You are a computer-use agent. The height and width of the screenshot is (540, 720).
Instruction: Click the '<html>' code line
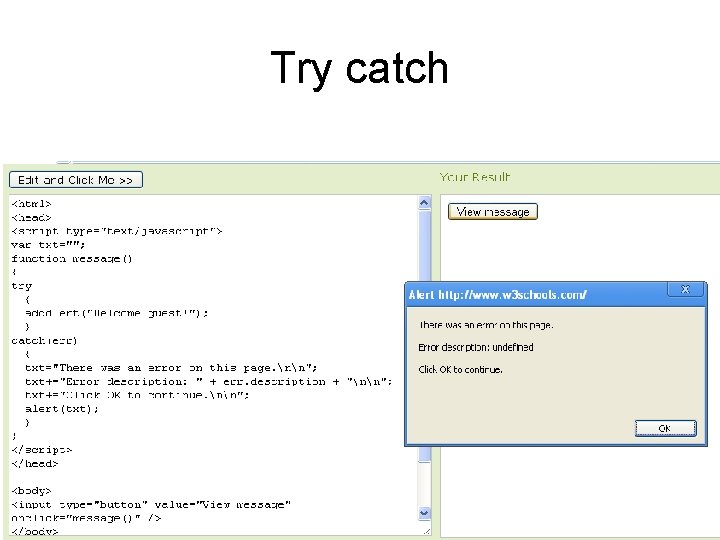[x=31, y=204]
